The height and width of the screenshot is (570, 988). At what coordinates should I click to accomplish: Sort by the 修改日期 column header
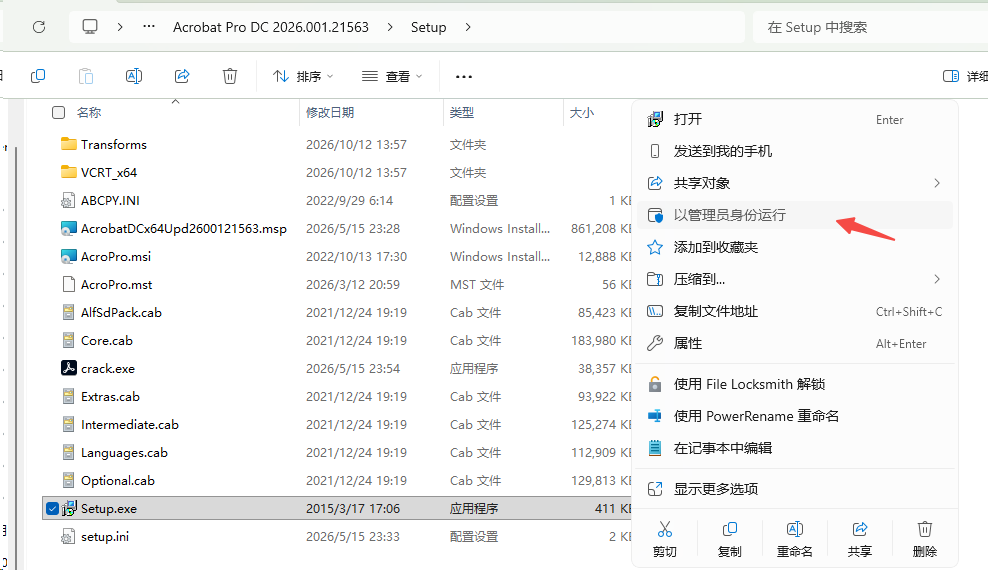point(330,112)
